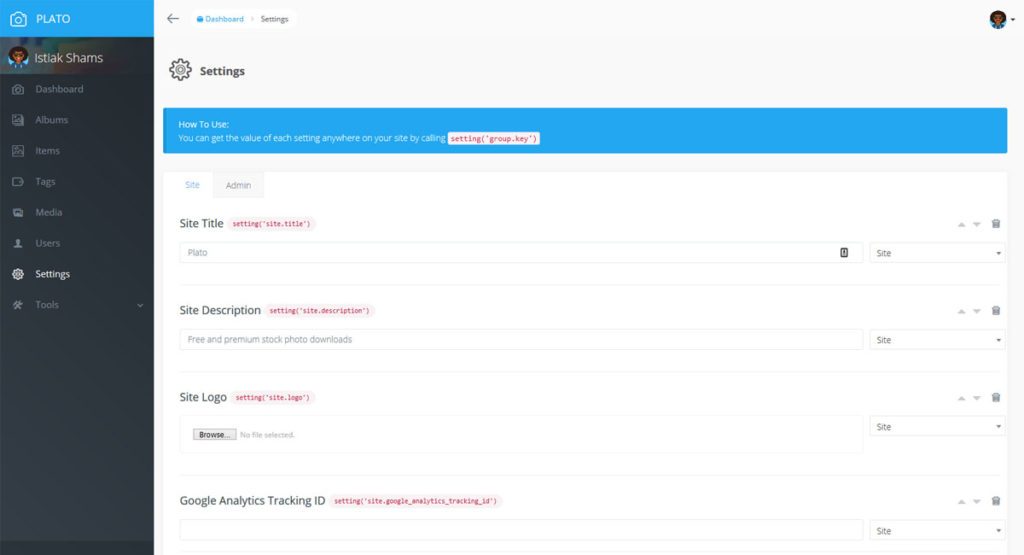Move Google Analytics setting up

tap(961, 501)
